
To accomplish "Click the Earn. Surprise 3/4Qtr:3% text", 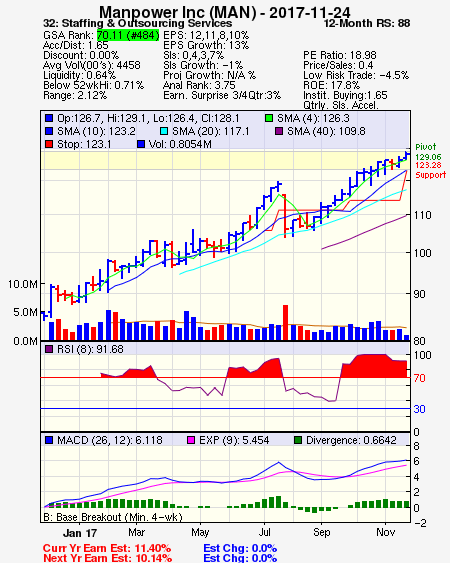I will coord(222,96).
